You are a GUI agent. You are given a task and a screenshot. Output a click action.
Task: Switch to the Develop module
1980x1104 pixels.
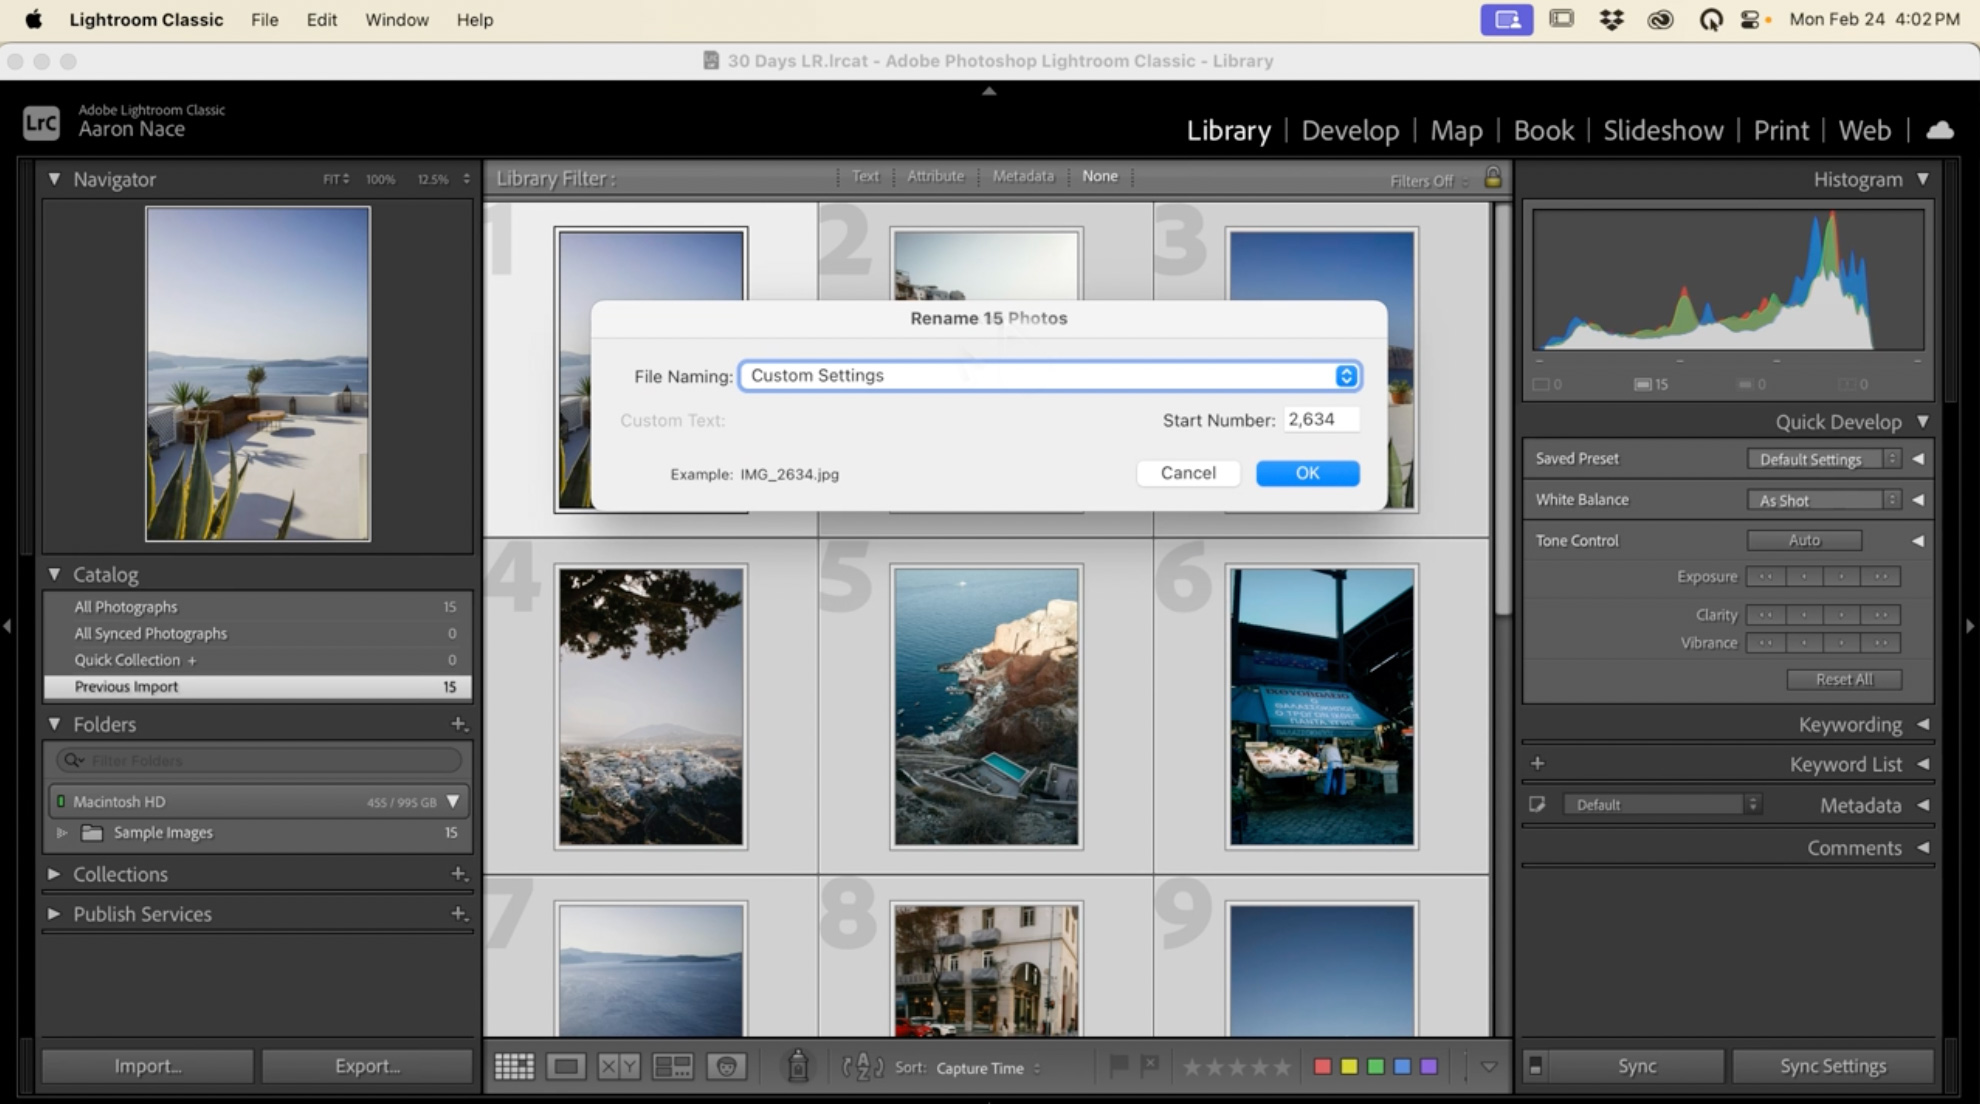click(1349, 130)
